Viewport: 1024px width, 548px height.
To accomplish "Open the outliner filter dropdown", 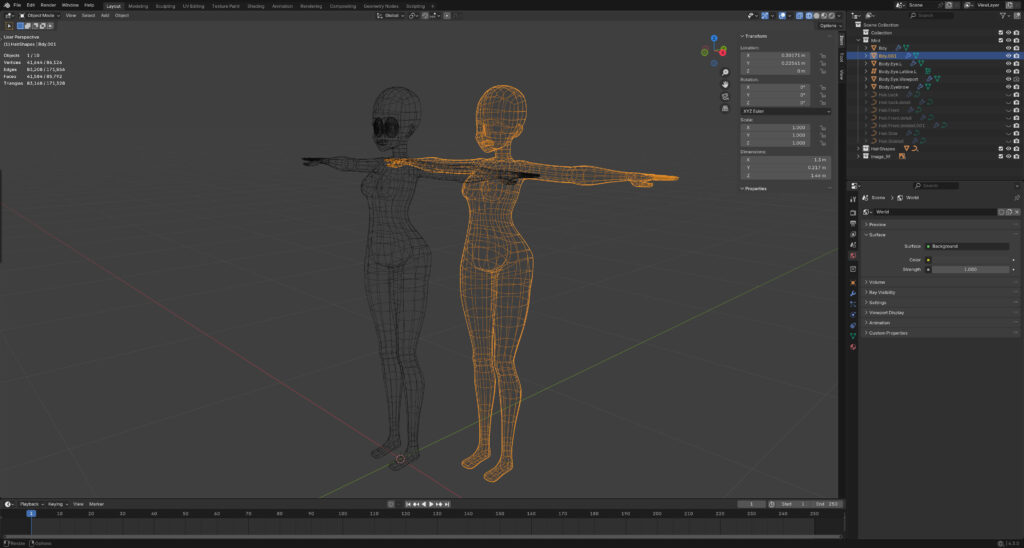I will (x=1005, y=15).
